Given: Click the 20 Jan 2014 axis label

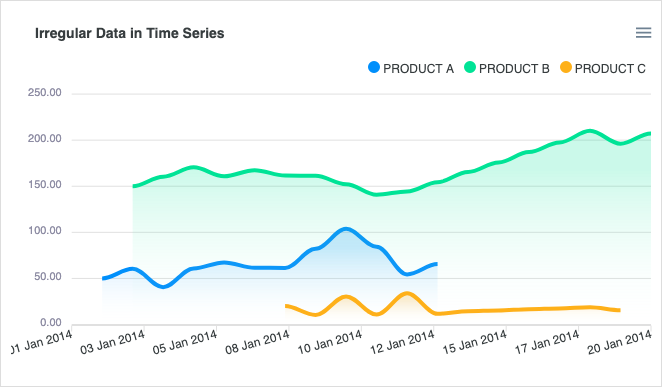Looking at the screenshot, I should click(x=620, y=342).
